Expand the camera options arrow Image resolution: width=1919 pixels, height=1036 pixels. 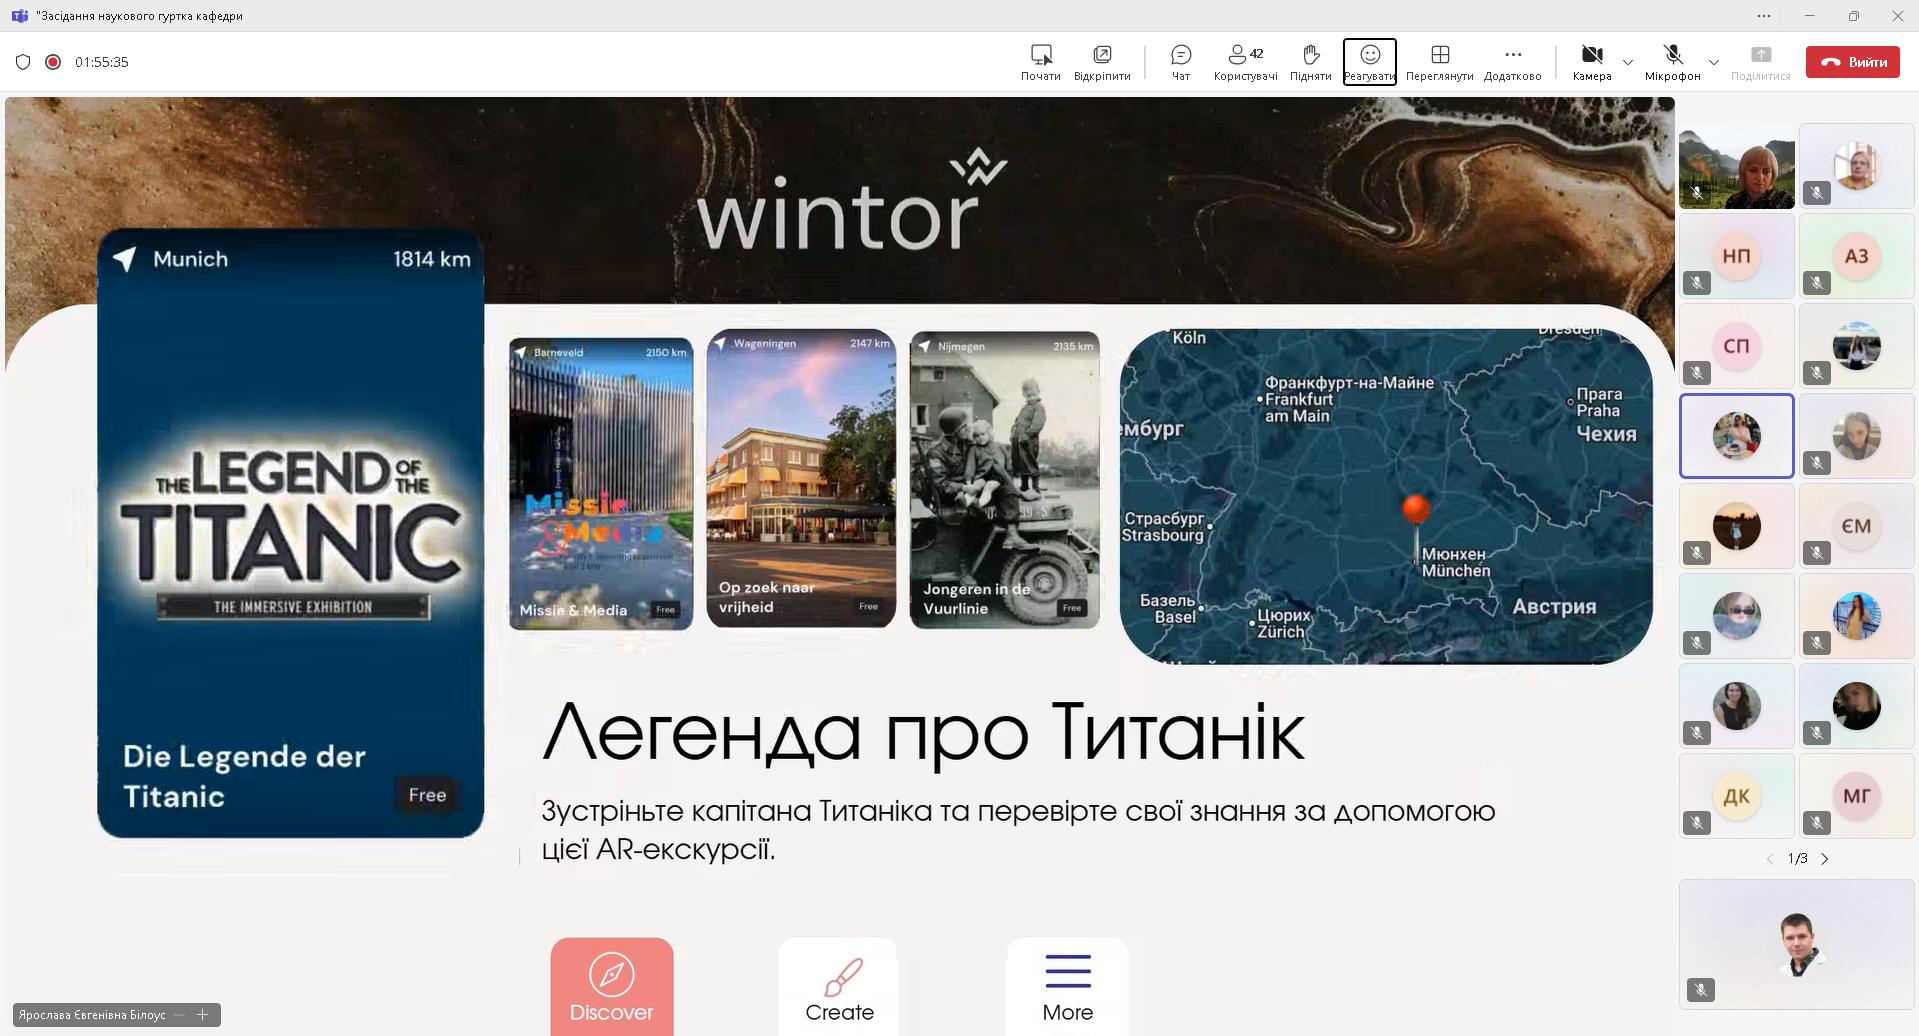pyautogui.click(x=1628, y=62)
